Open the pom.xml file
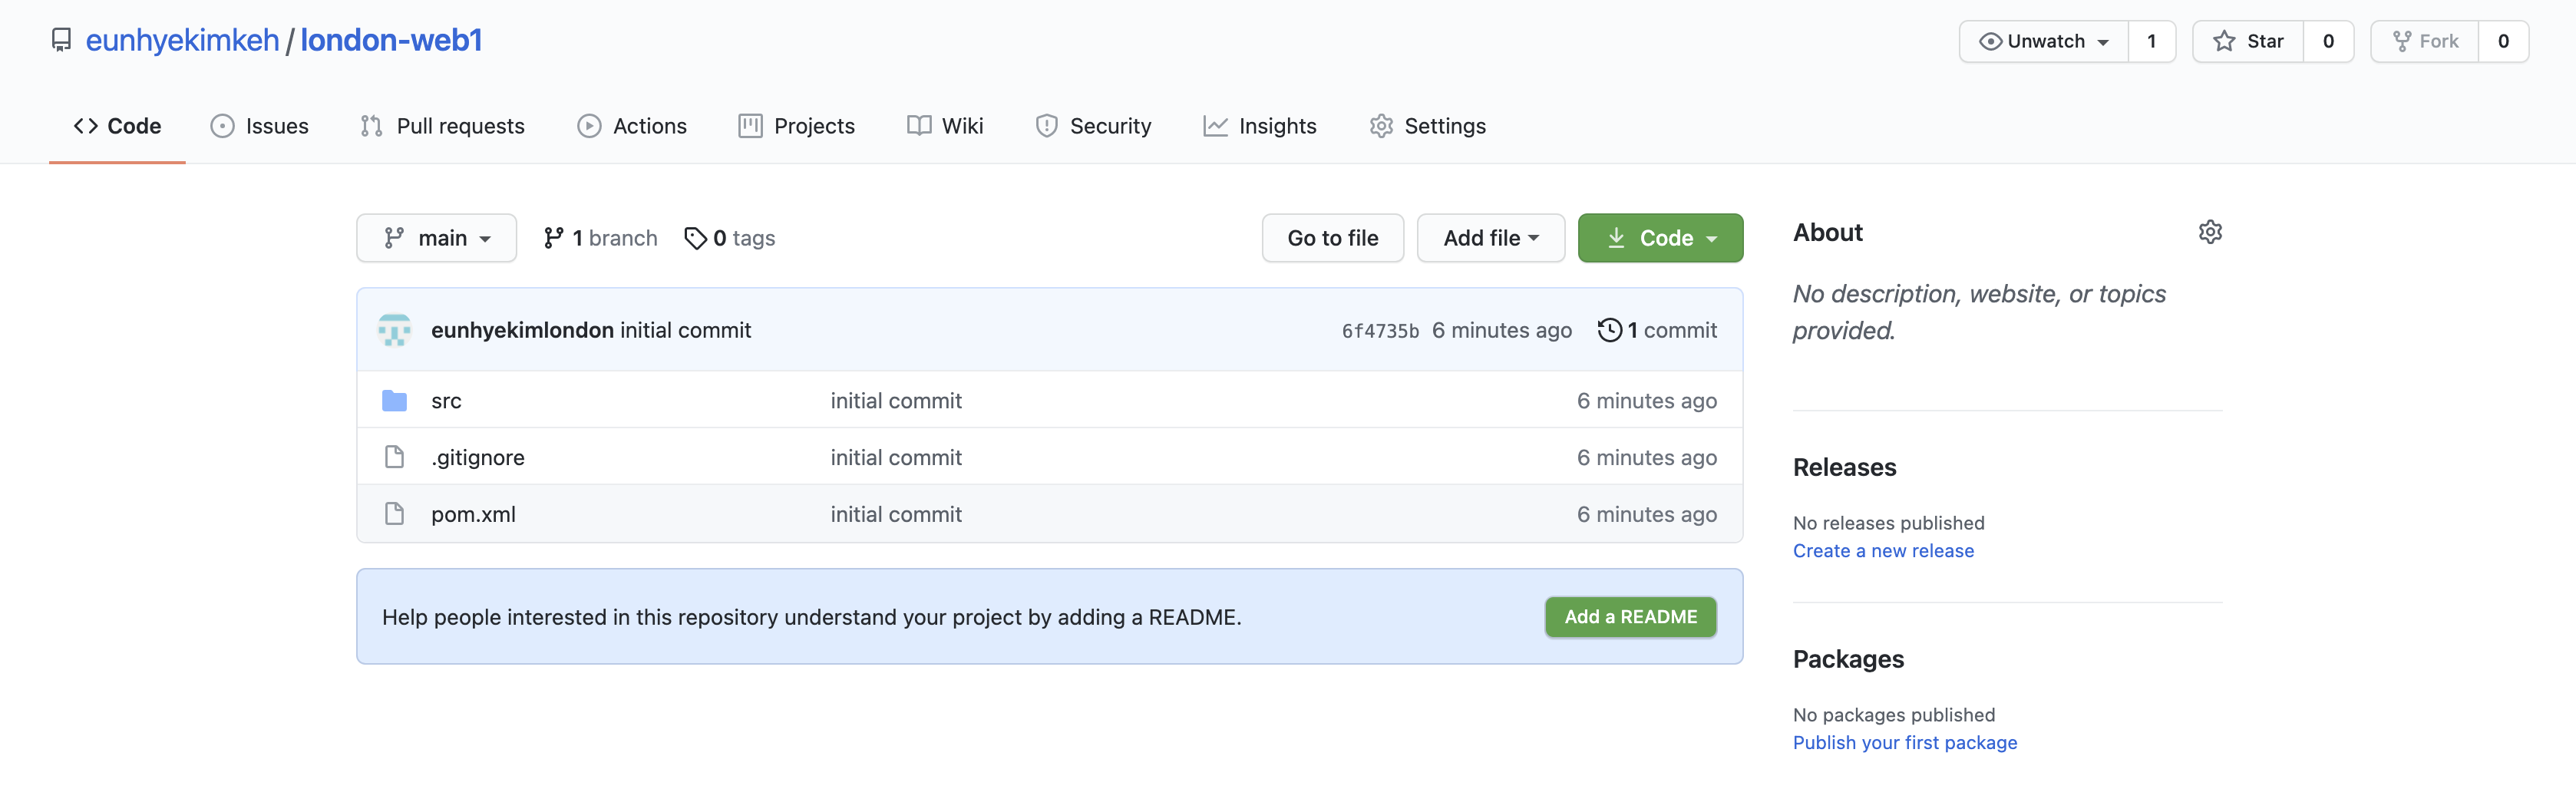The image size is (2576, 789). (x=473, y=514)
